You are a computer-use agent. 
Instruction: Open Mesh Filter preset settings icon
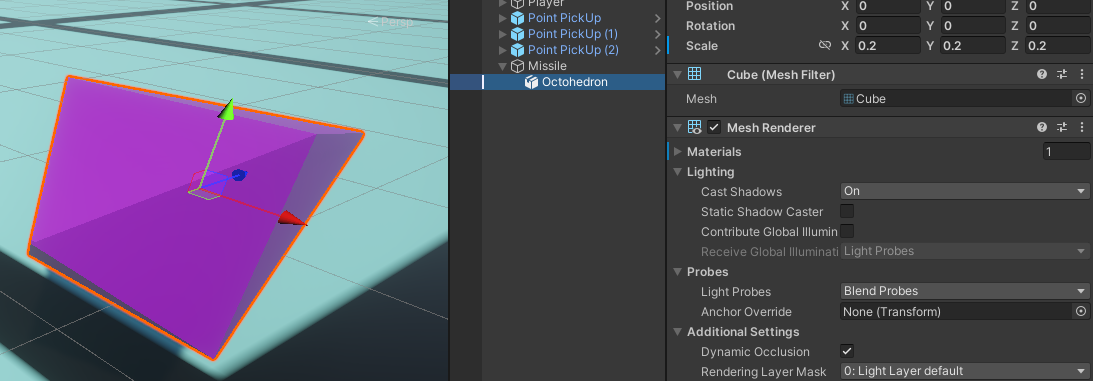coord(1062,75)
